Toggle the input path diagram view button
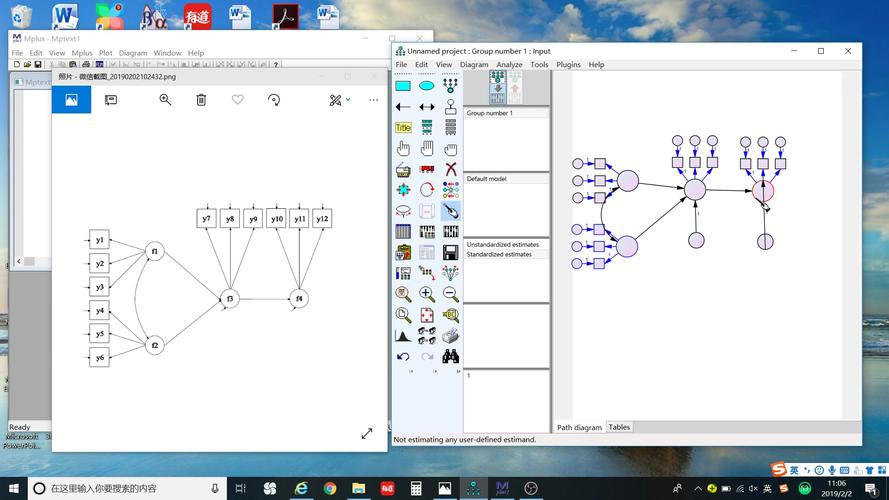Viewport: 889px width, 500px height. pyautogui.click(x=497, y=87)
